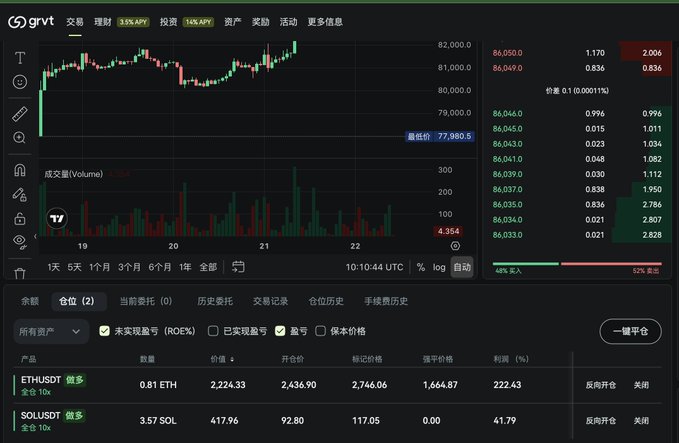Click 反向开仓 for ETHUSDT position
The image size is (679, 443).
(601, 385)
